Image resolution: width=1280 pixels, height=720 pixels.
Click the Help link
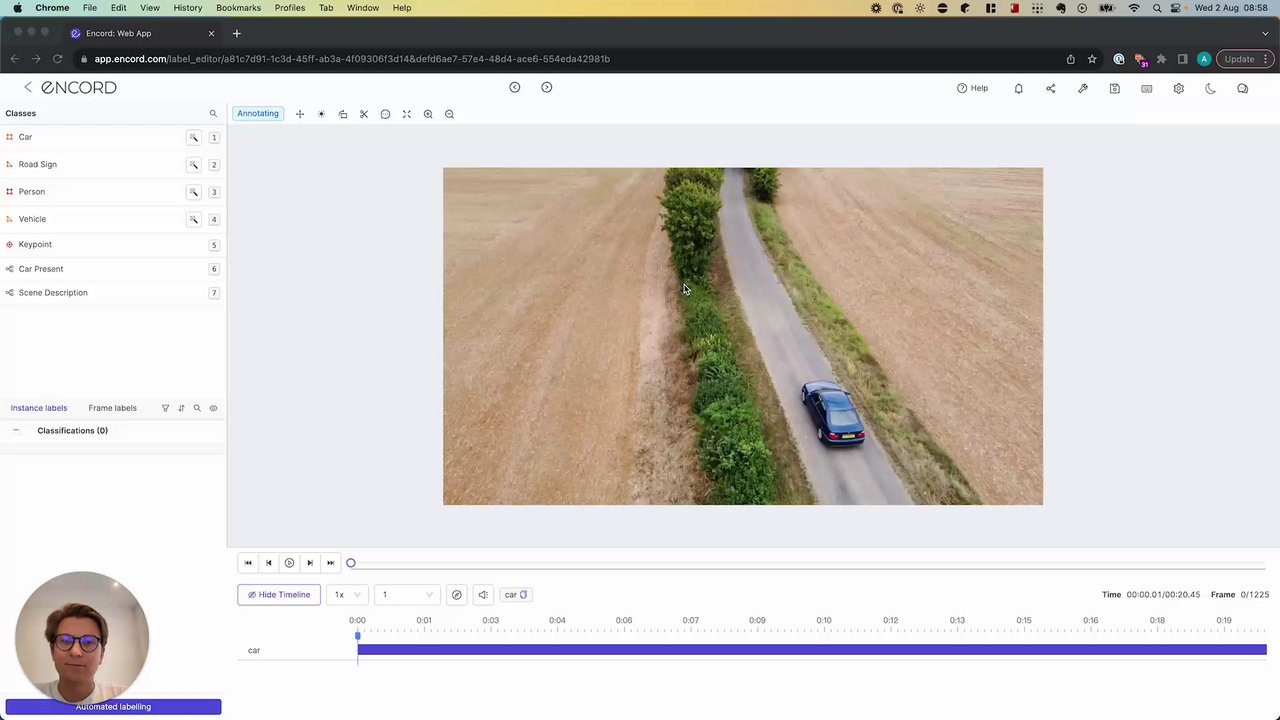click(972, 88)
